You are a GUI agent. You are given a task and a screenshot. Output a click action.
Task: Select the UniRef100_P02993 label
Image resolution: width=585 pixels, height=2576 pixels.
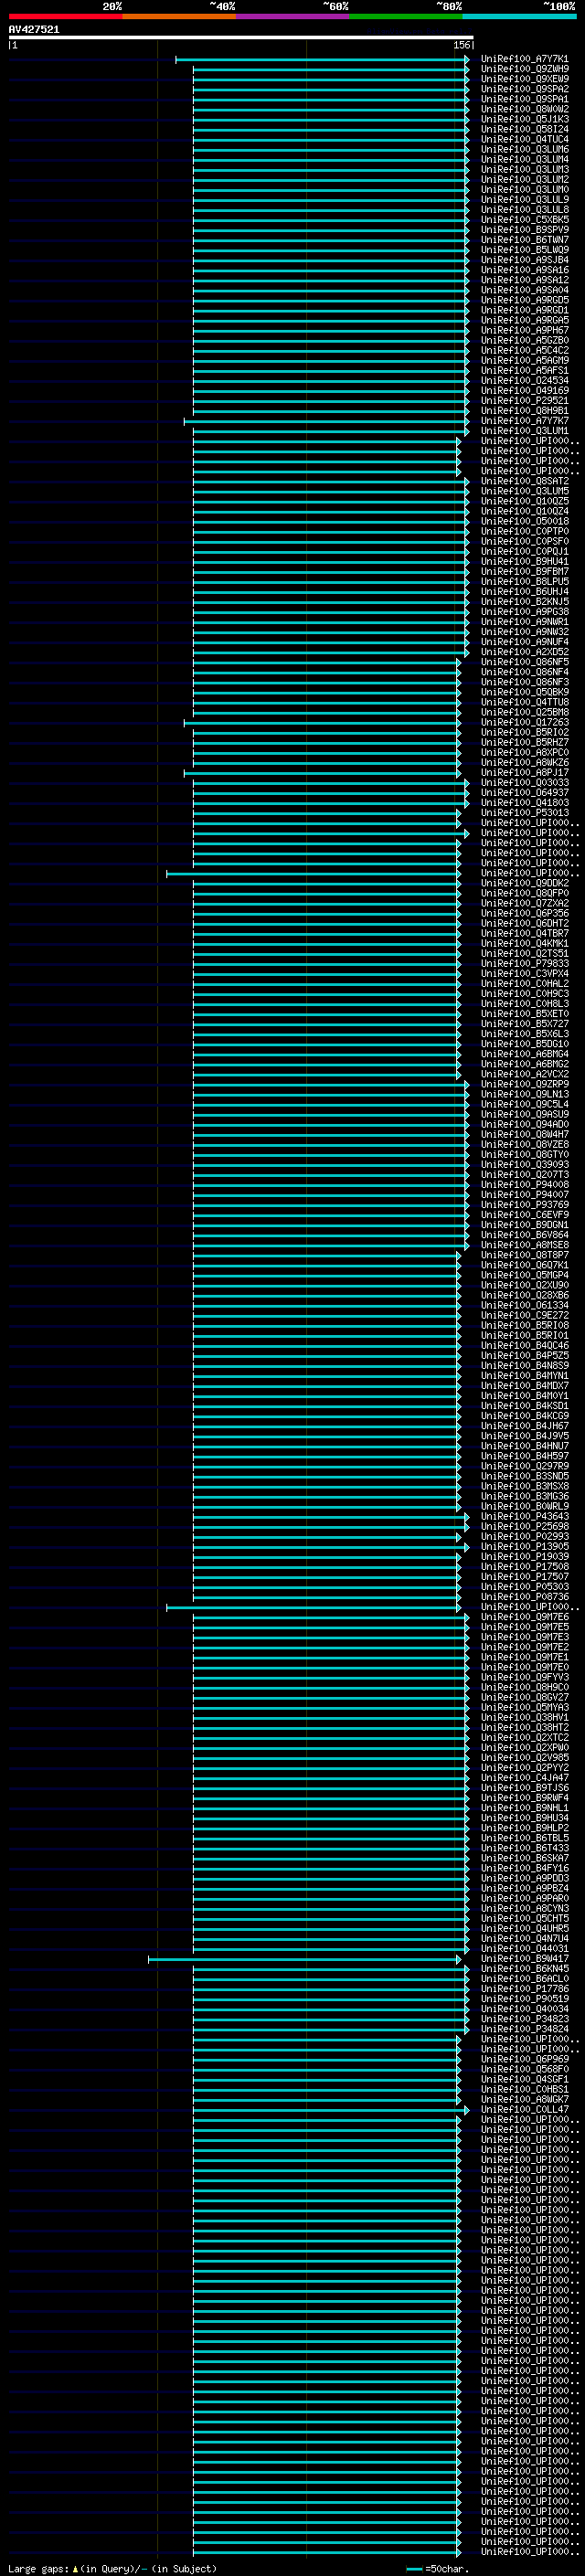point(525,1537)
